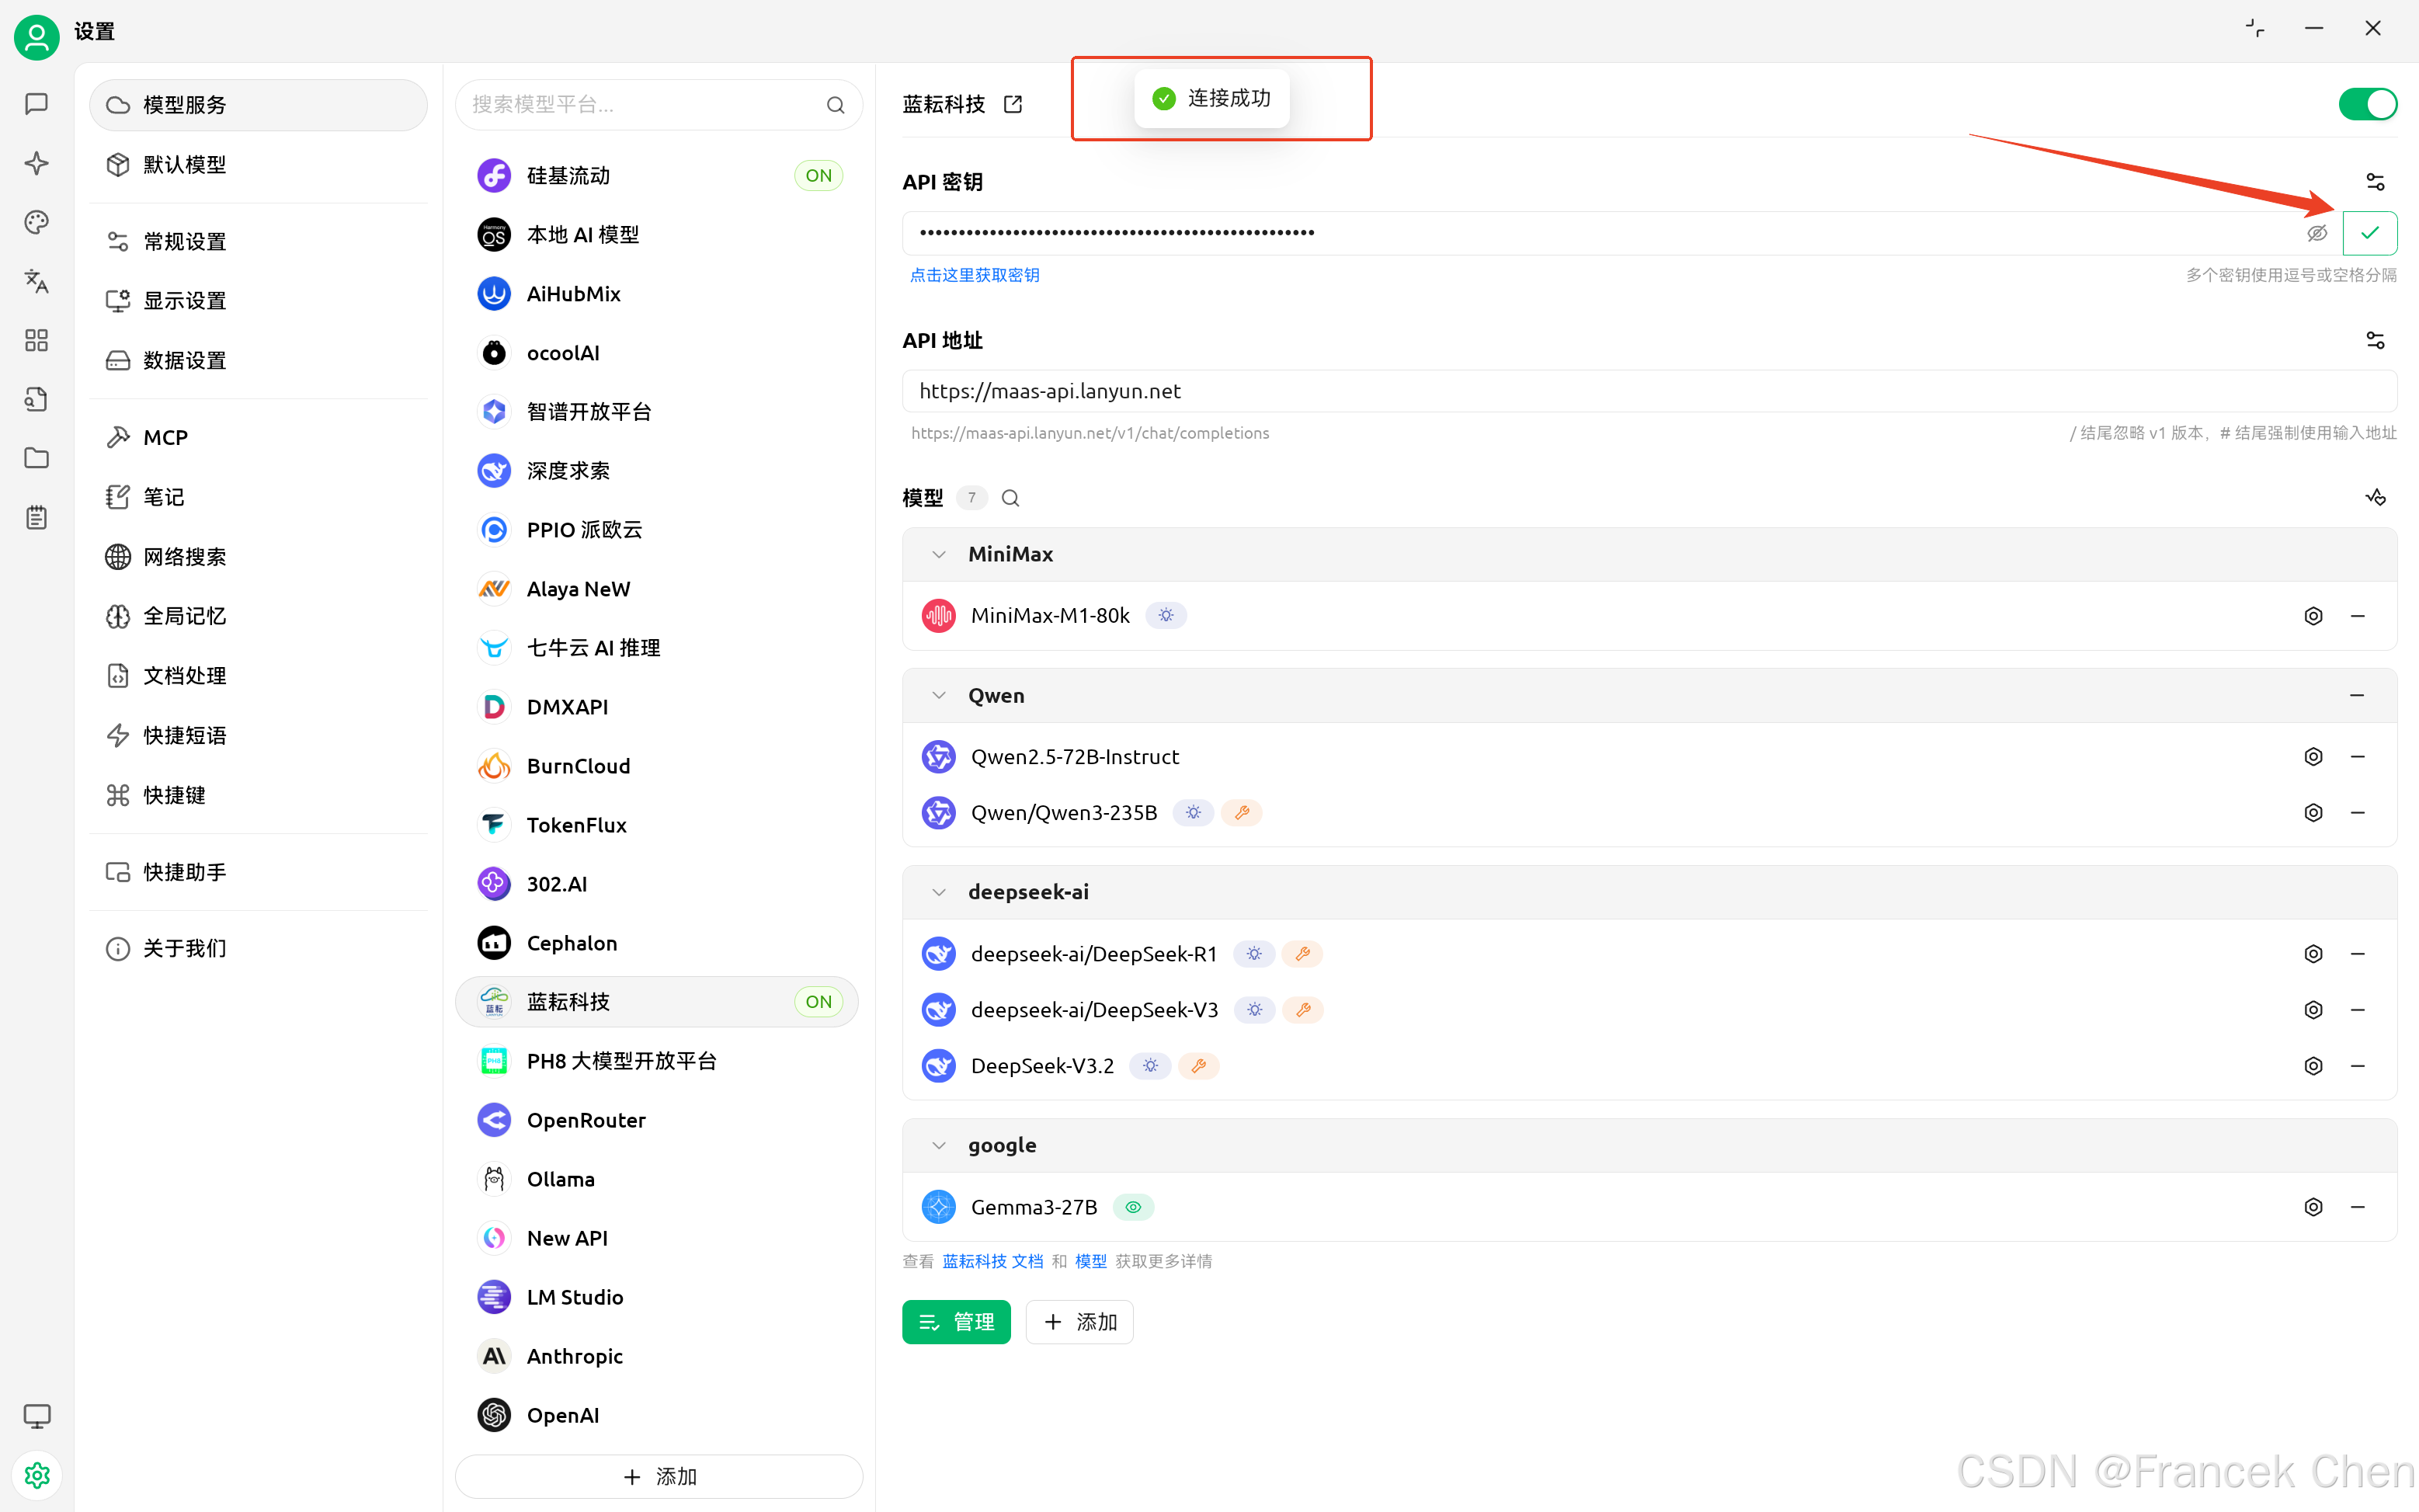Open settings for deepseek-ai/DeepSeek-R1 model
Viewport: 2419px width, 1512px height.
[x=2313, y=954]
